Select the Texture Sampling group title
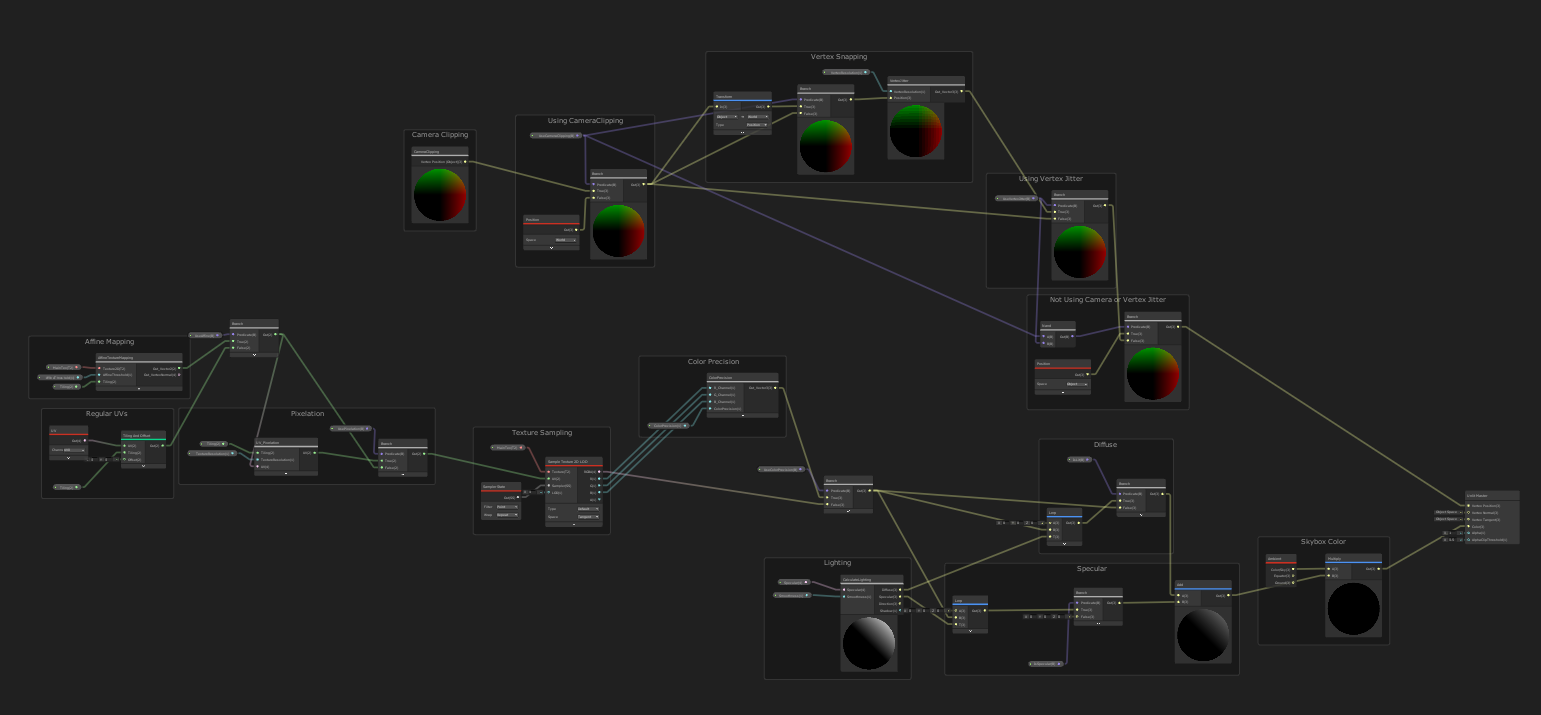The image size is (1541, 715). pyautogui.click(x=542, y=433)
